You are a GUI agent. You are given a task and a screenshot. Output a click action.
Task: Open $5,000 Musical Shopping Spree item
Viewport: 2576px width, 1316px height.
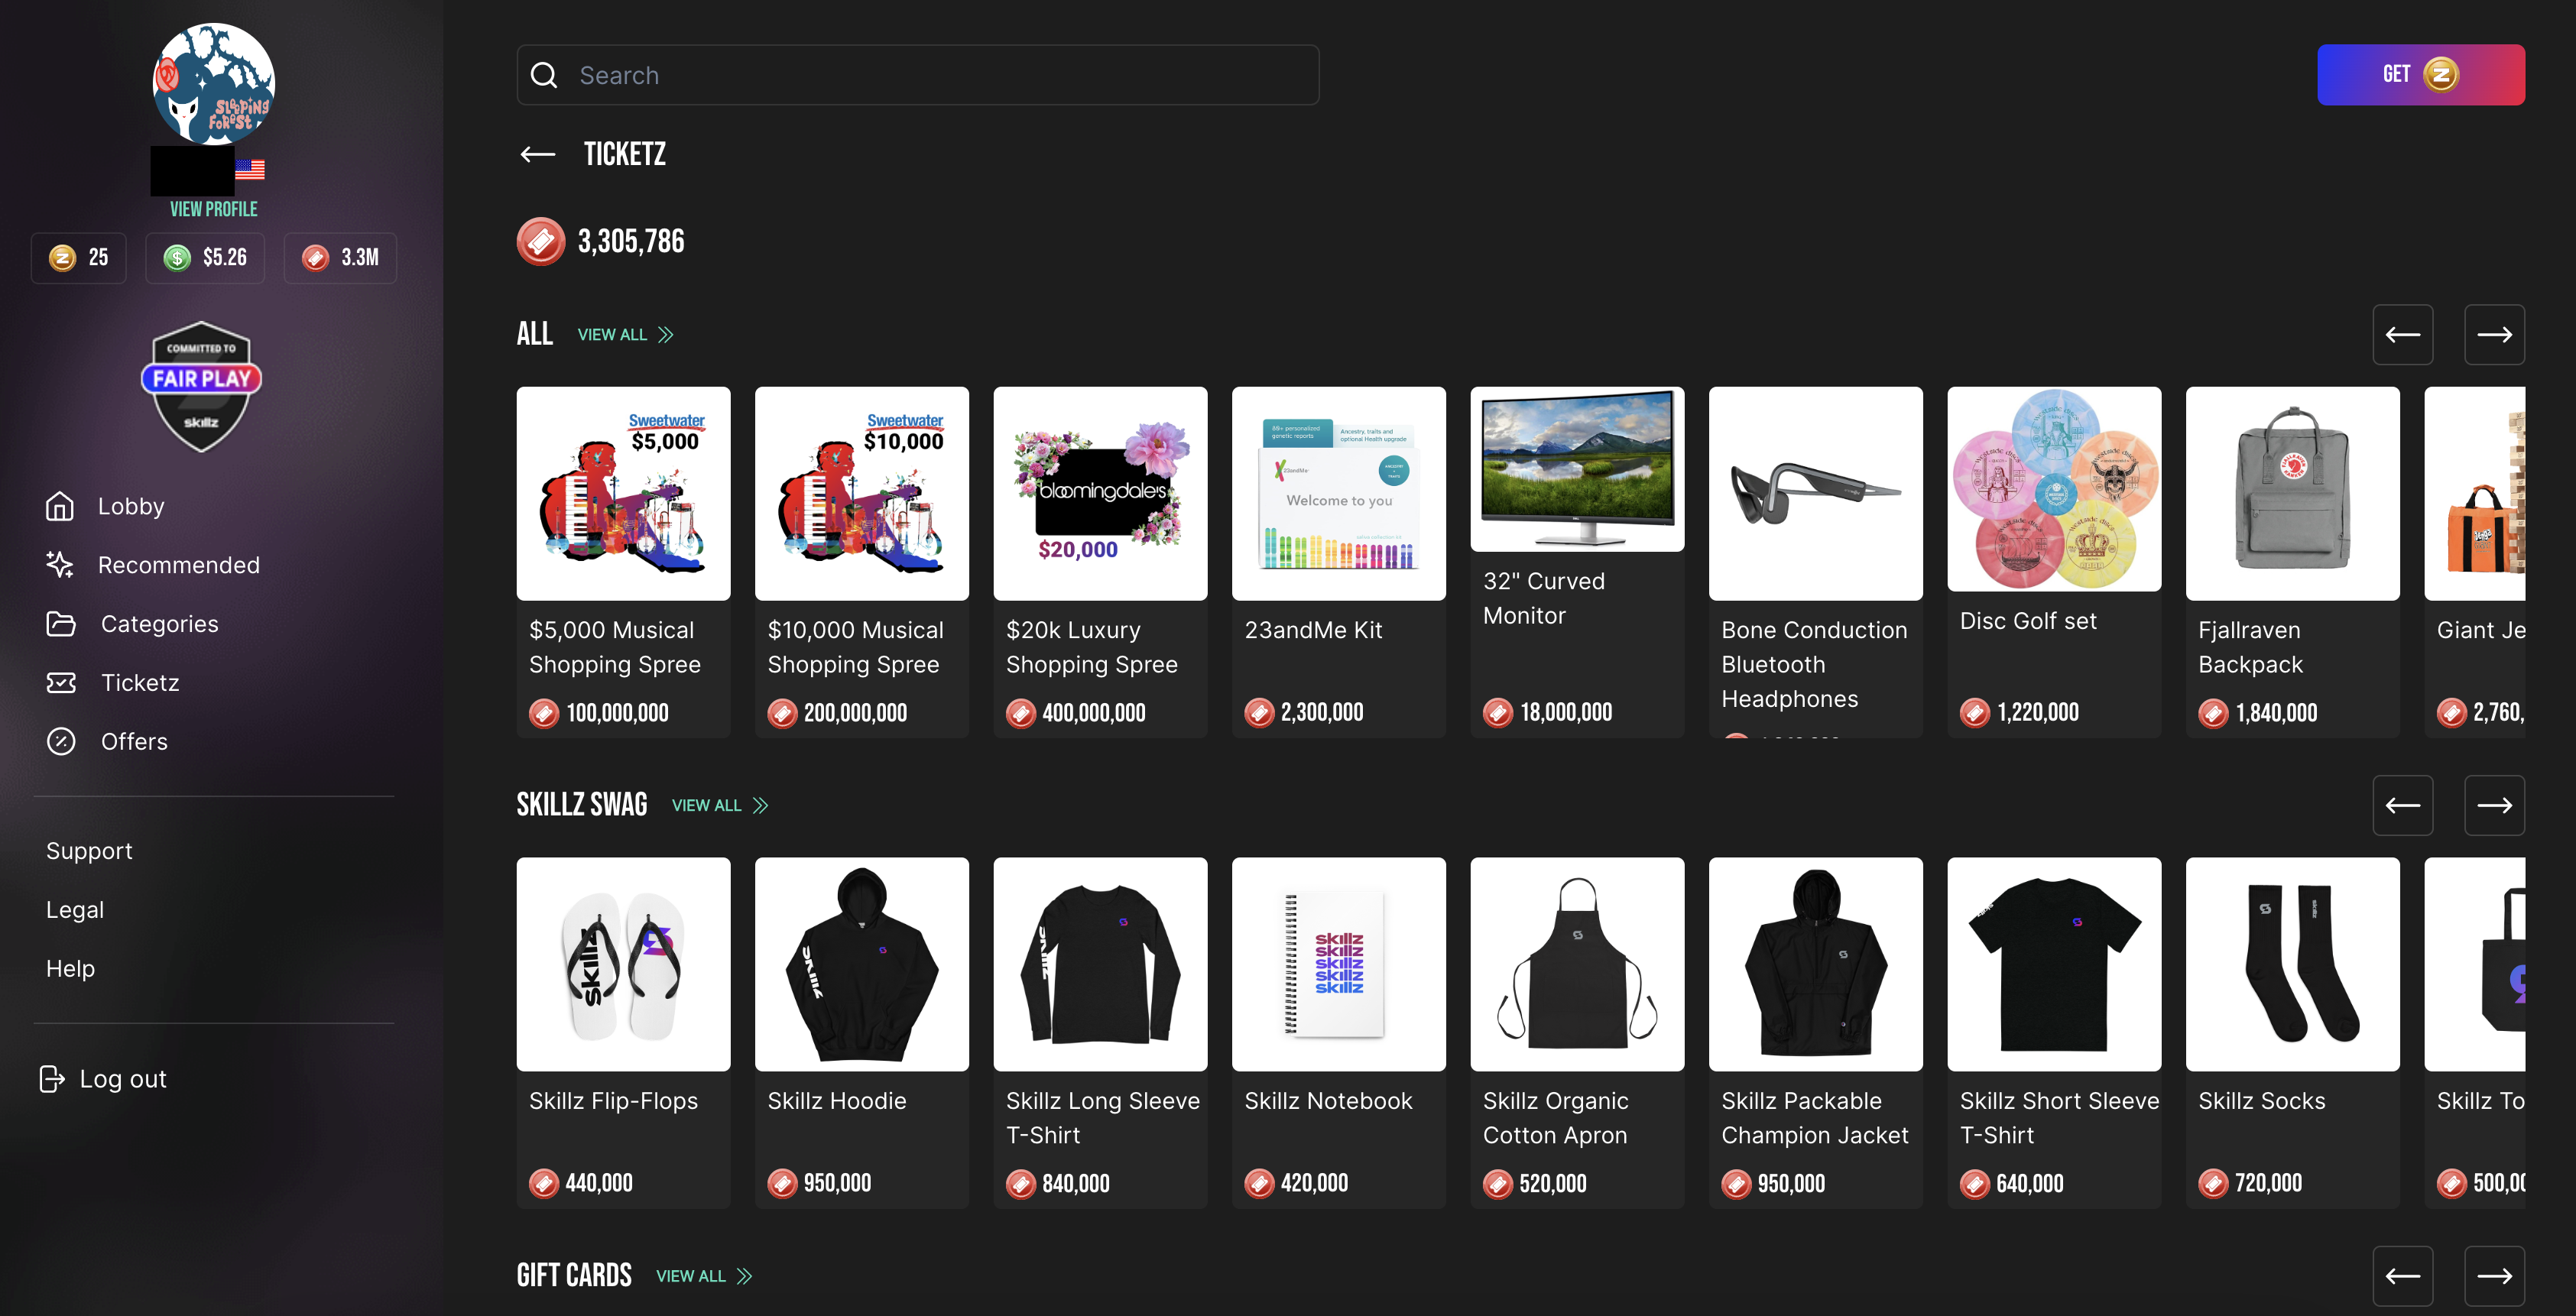[623, 562]
